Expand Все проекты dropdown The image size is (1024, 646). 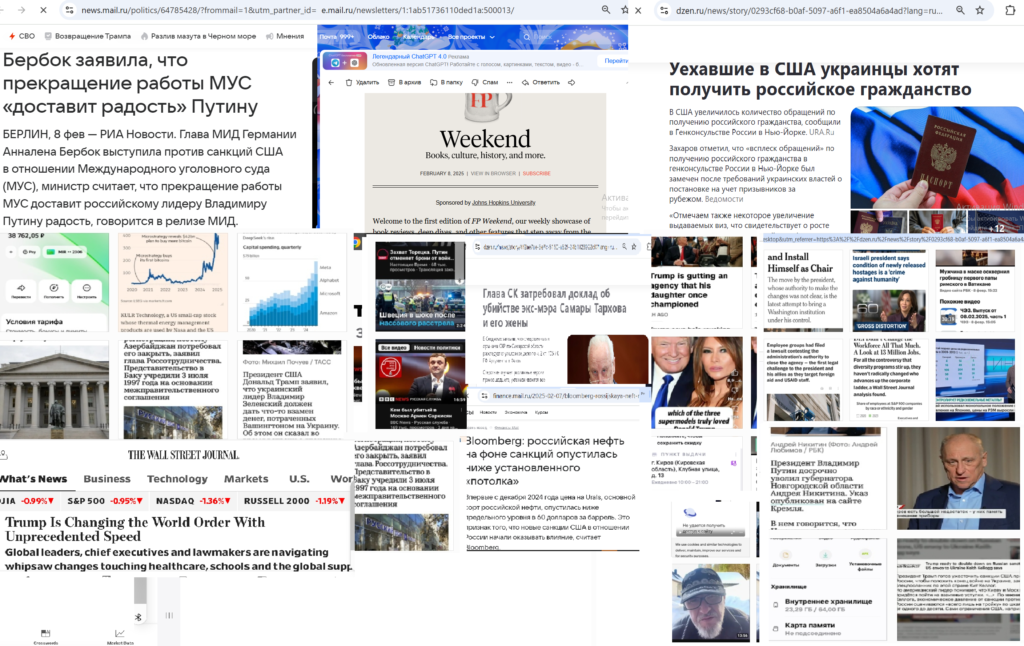[471, 37]
